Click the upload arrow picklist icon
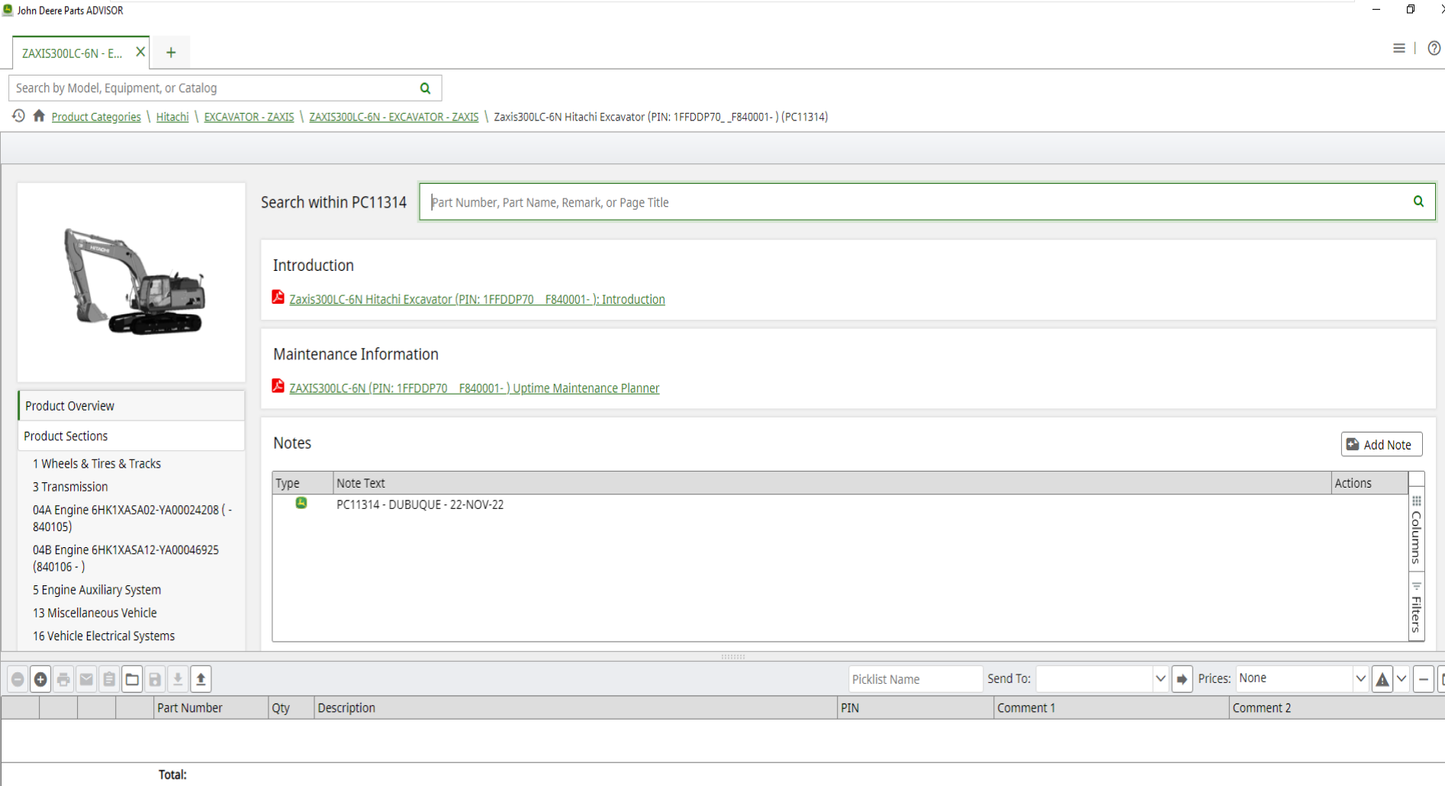 [x=201, y=679]
